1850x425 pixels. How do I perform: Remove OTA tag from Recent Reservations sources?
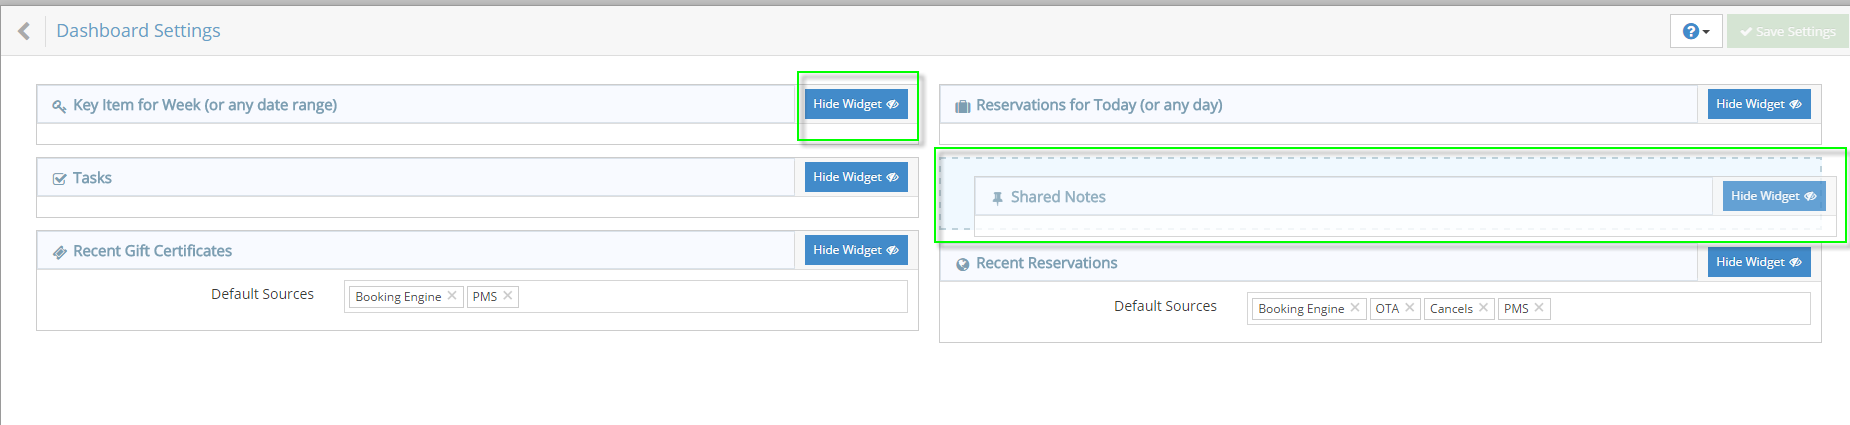pos(1410,308)
